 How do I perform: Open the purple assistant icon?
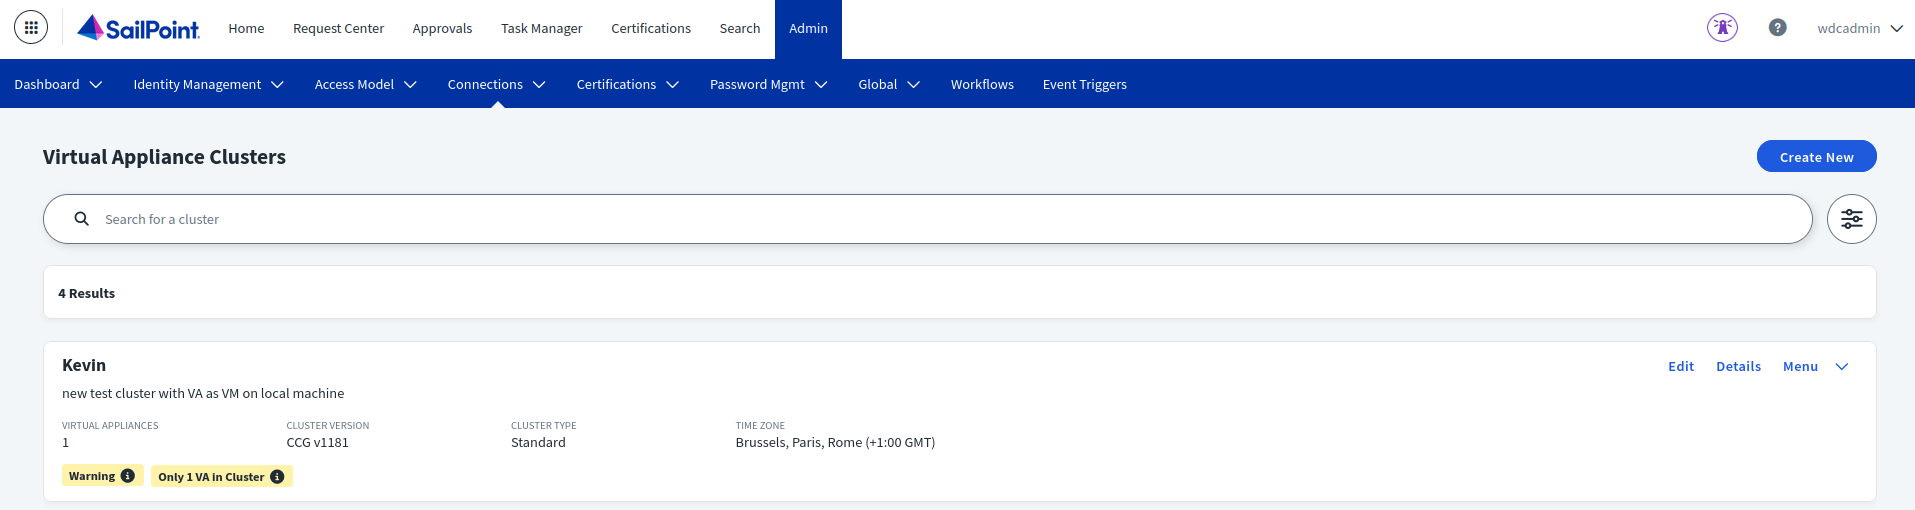1722,28
